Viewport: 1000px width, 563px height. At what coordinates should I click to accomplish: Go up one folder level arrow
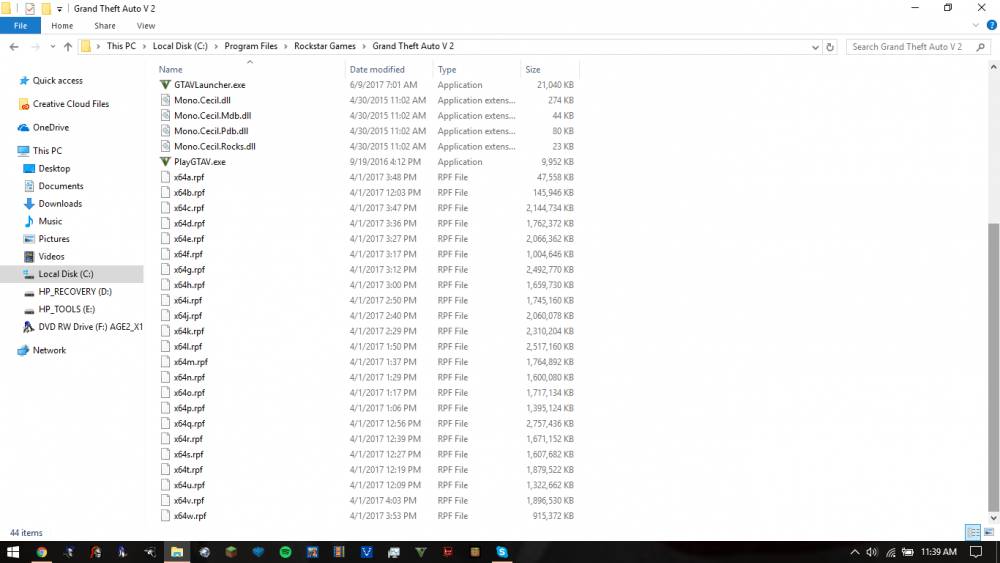[68, 47]
